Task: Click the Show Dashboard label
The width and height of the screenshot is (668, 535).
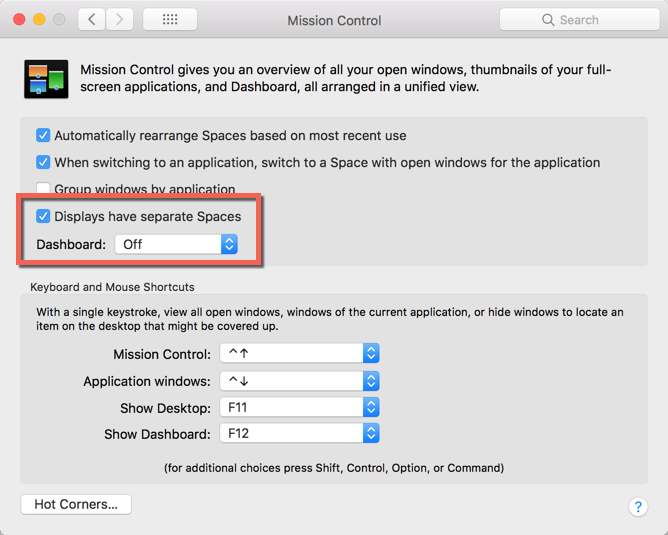Action: click(x=157, y=434)
